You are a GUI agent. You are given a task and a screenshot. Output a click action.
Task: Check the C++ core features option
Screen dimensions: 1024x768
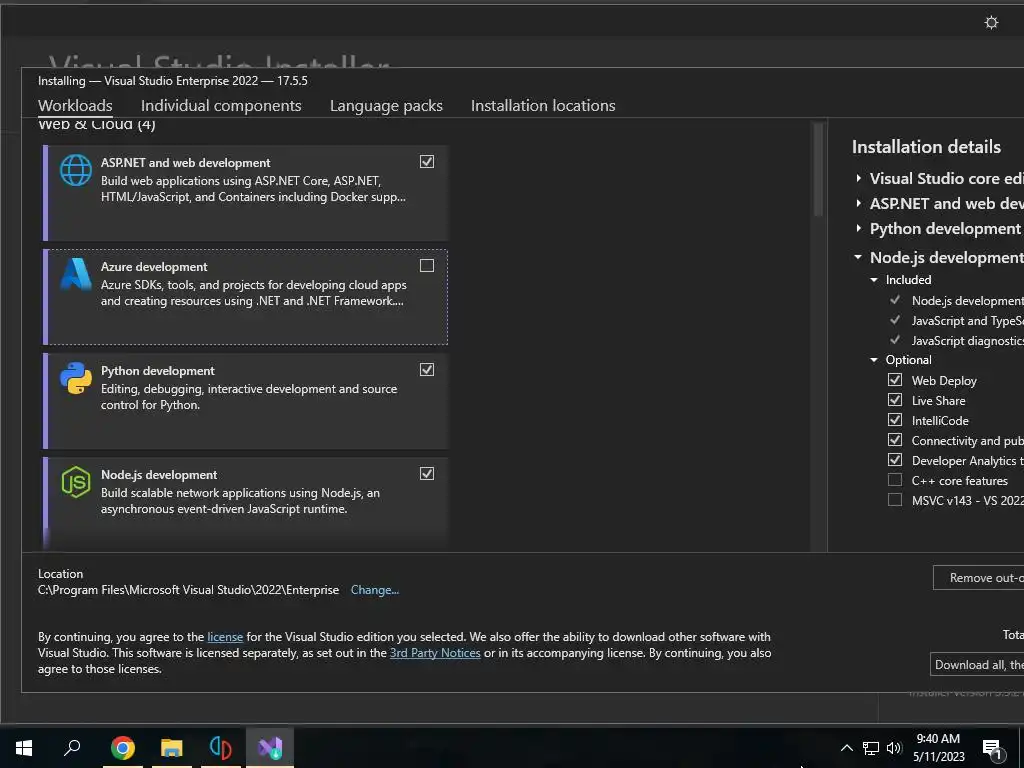(895, 480)
